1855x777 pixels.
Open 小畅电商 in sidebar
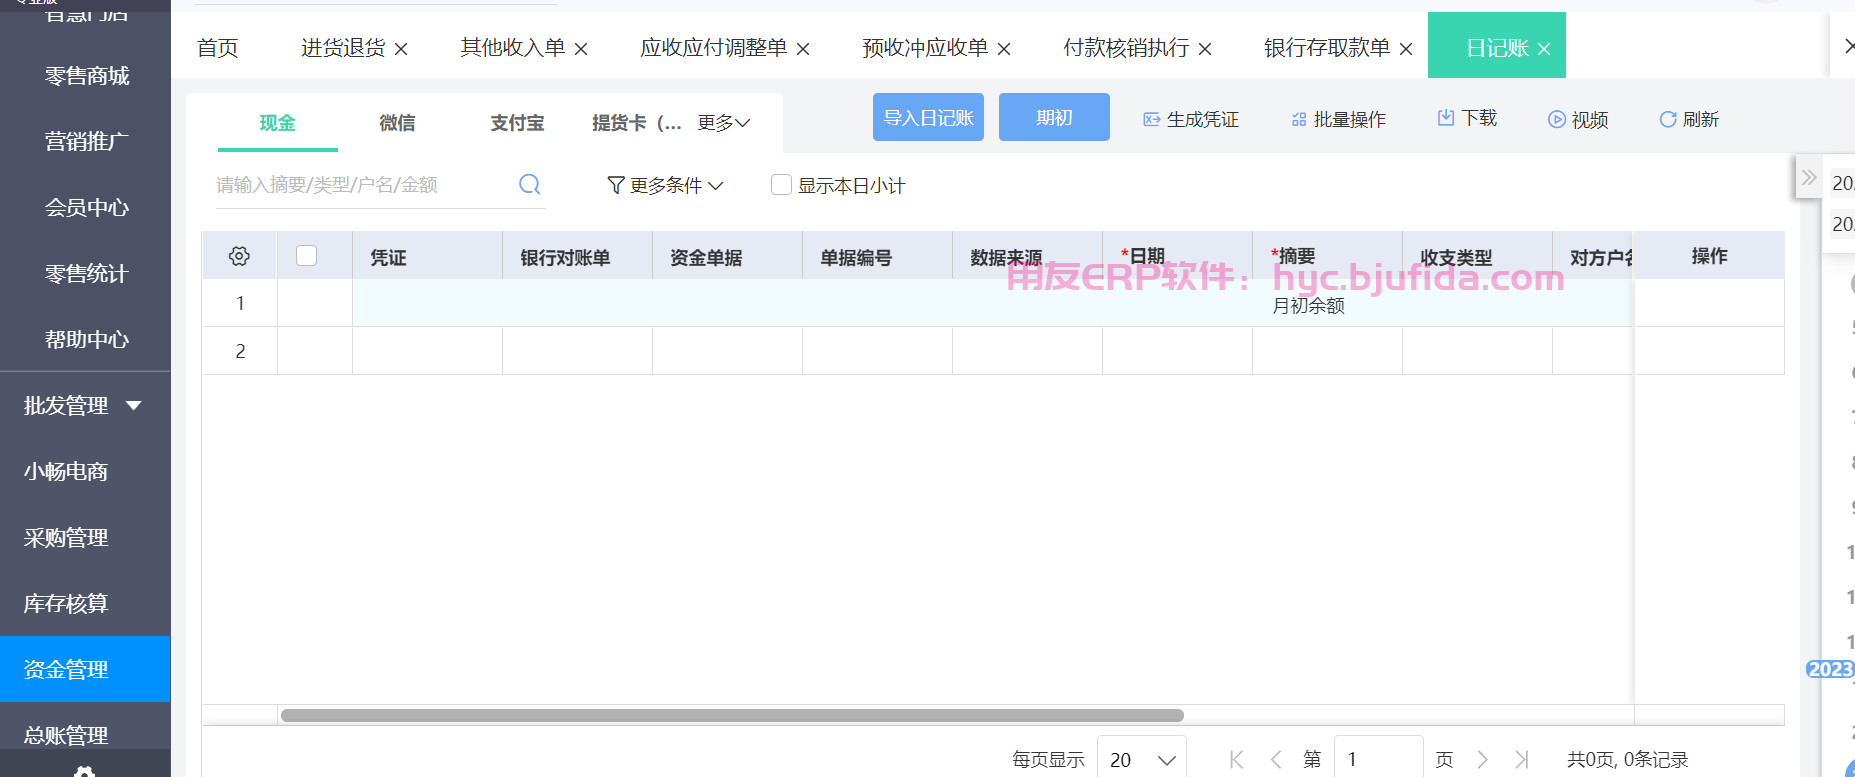tap(66, 471)
